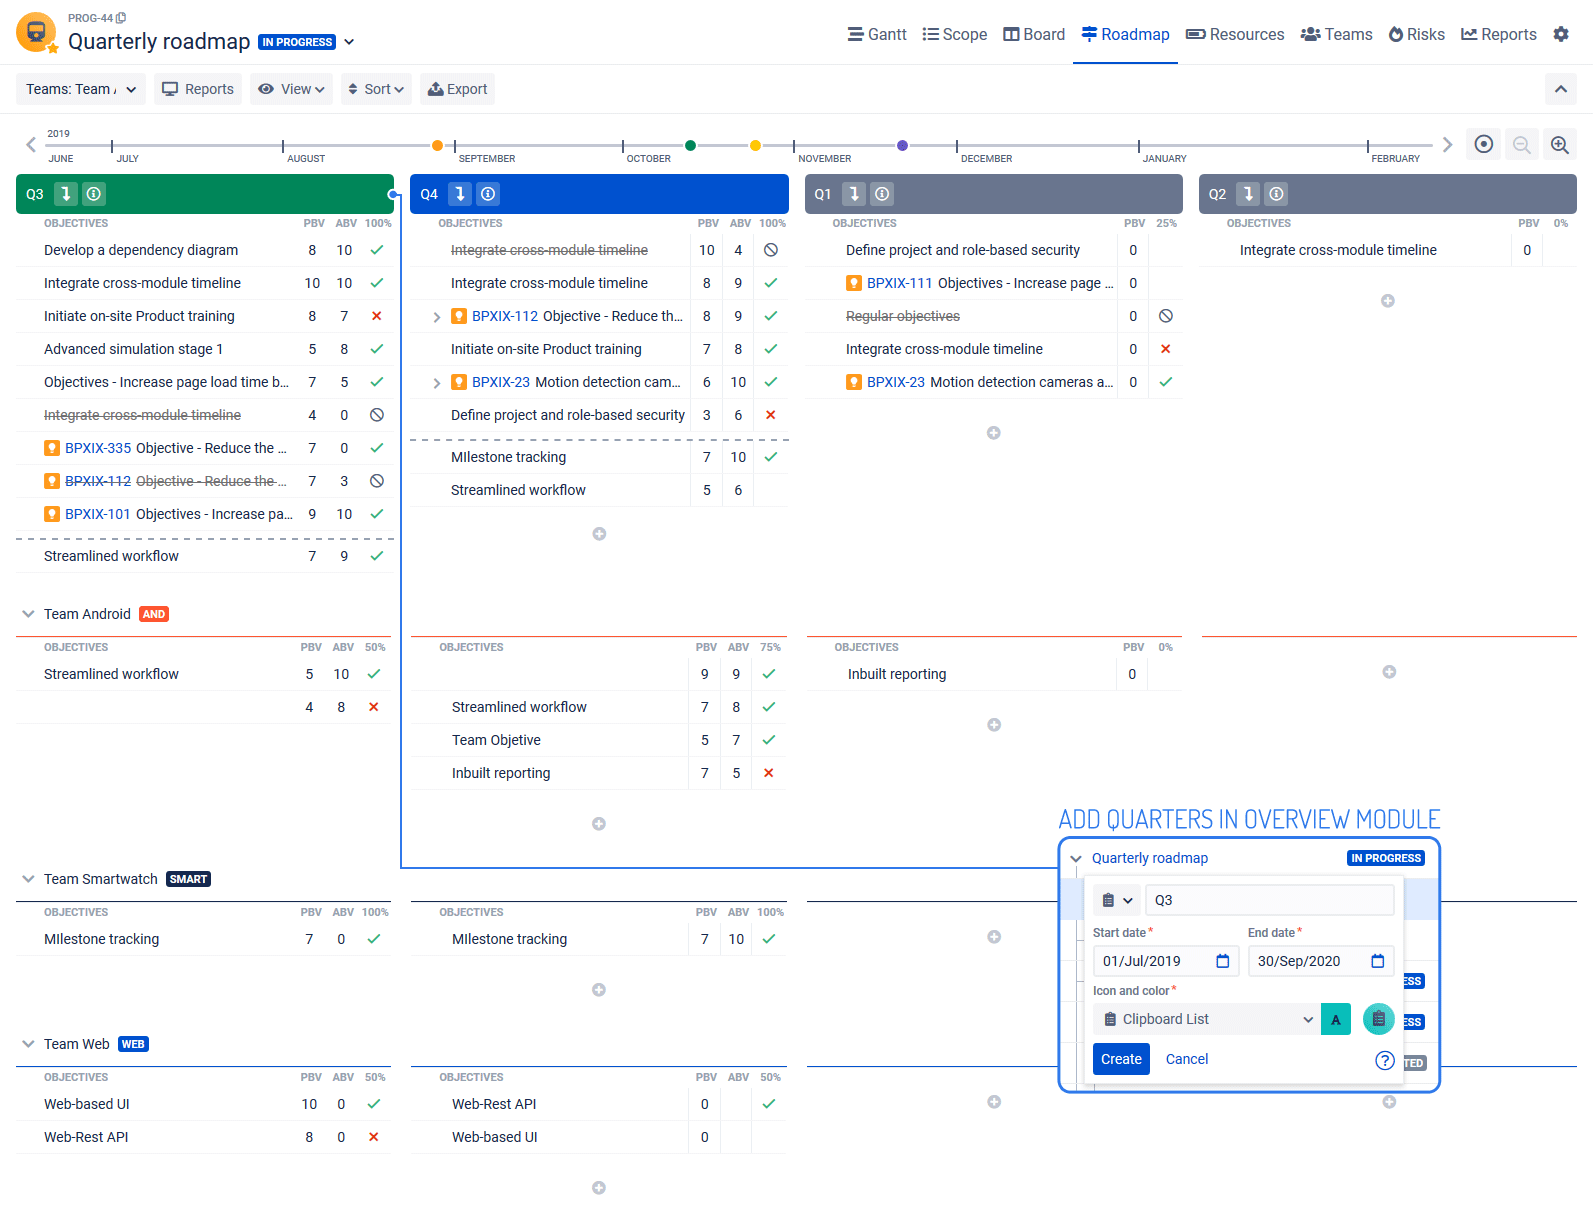Click the zoom out magnifier on timeline
1594x1211 pixels.
pyautogui.click(x=1521, y=145)
